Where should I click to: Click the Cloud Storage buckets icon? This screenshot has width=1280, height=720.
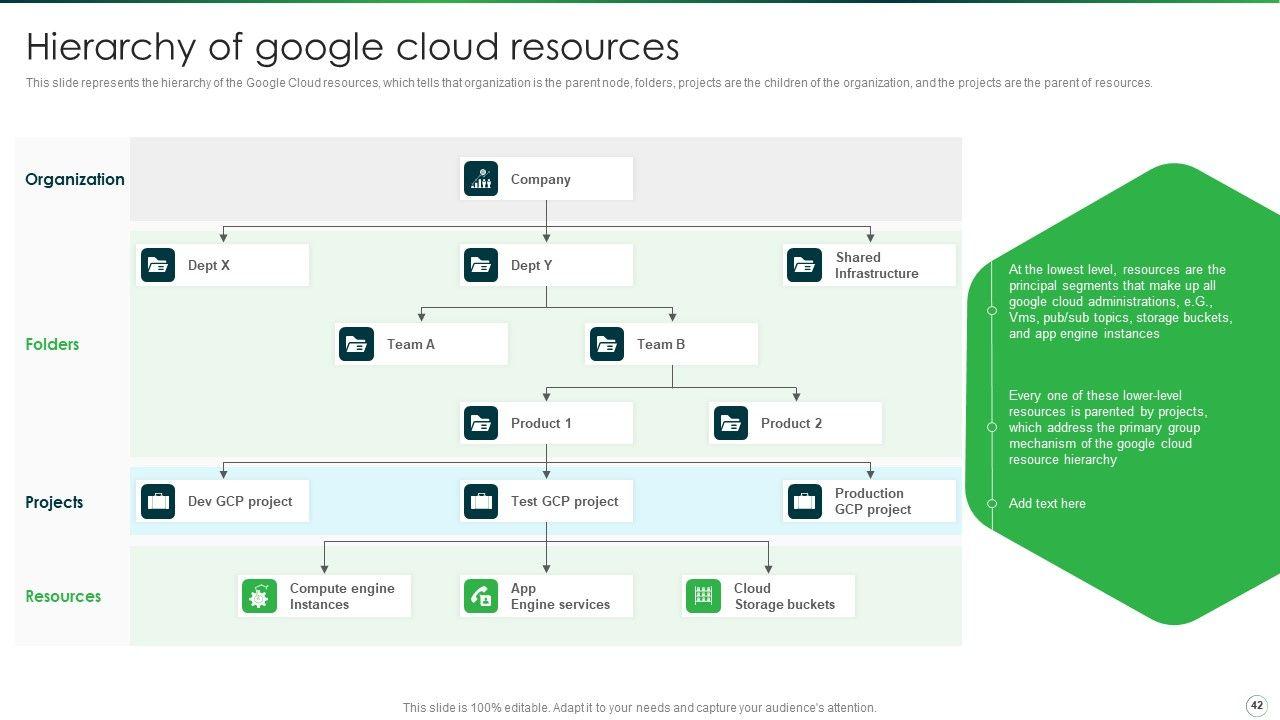(703, 596)
